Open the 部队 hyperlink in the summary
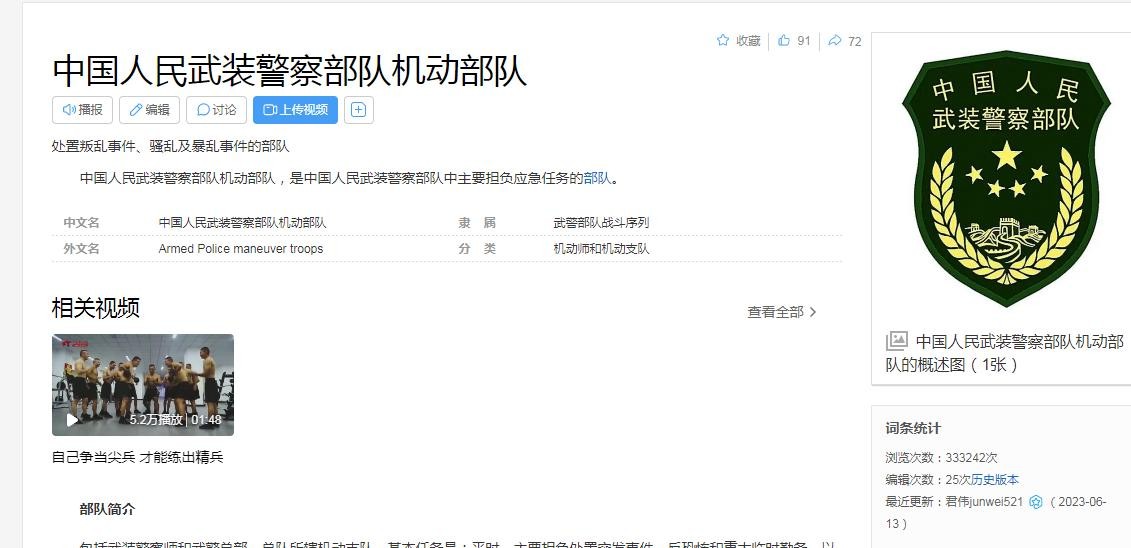Image resolution: width=1131 pixels, height=548 pixels. [597, 179]
